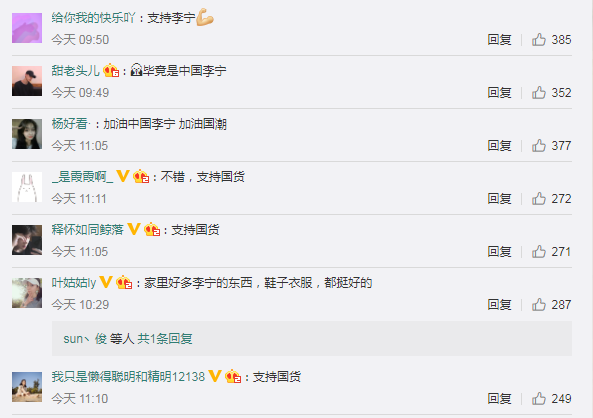
Task: Expand the 共1条回复 replies thread
Action: [x=165, y=339]
